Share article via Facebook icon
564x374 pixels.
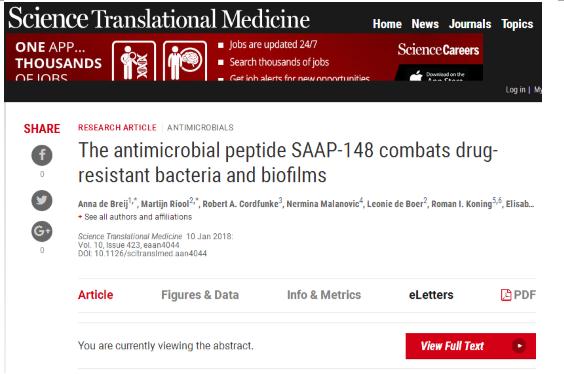click(42, 155)
